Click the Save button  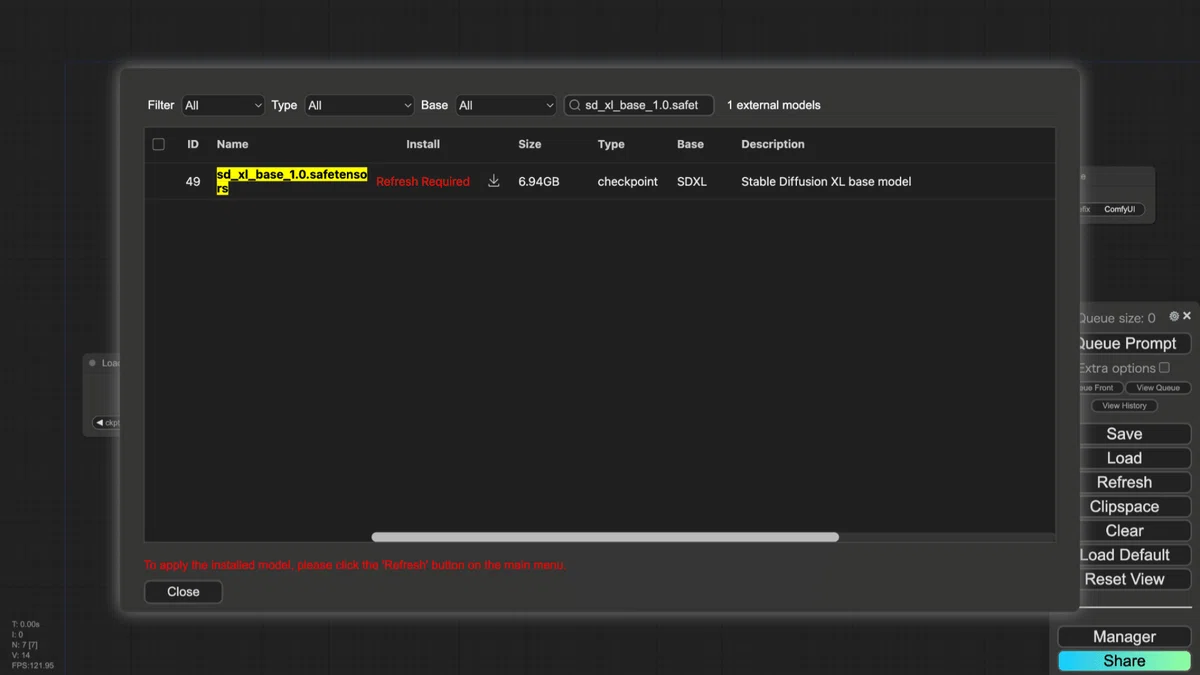pyautogui.click(x=1133, y=434)
